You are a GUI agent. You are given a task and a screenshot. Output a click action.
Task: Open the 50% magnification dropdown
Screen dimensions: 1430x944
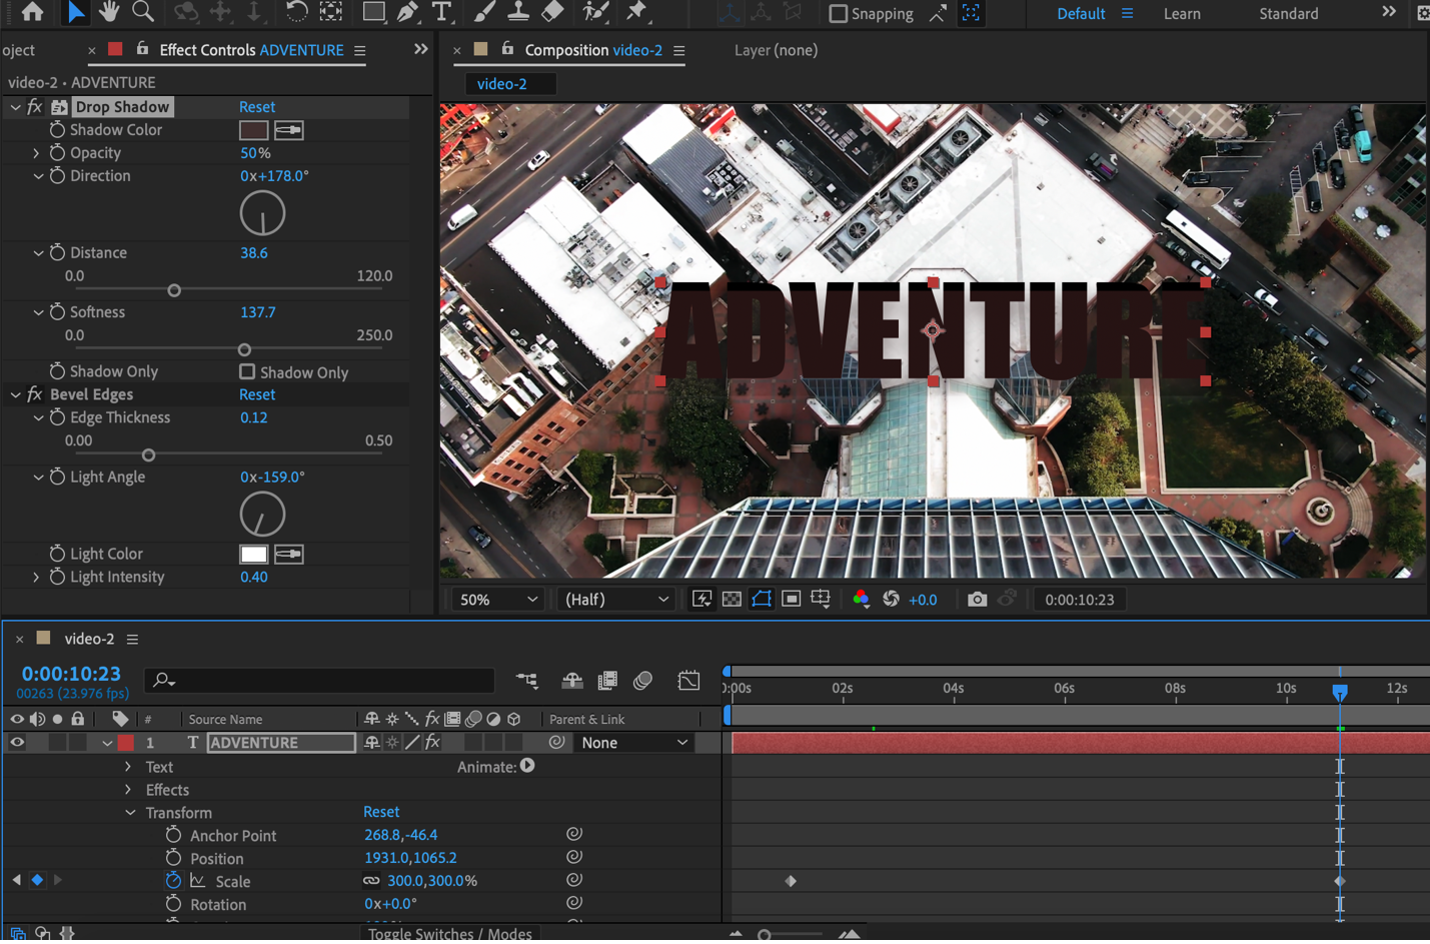pos(498,599)
